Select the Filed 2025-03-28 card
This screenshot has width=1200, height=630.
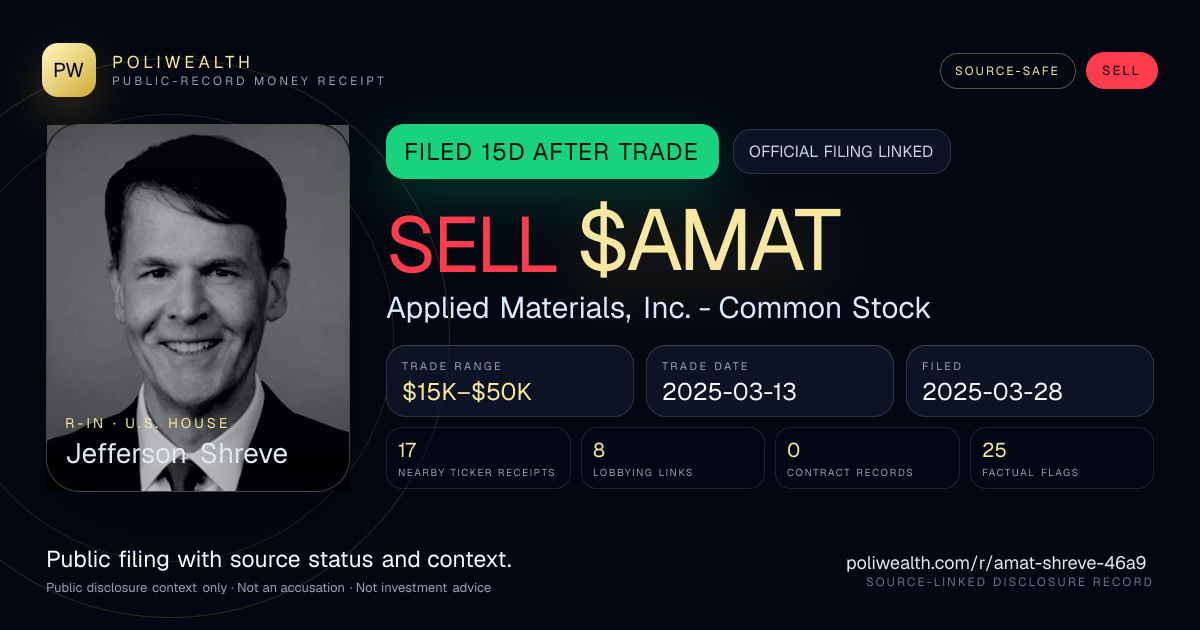tap(1030, 381)
